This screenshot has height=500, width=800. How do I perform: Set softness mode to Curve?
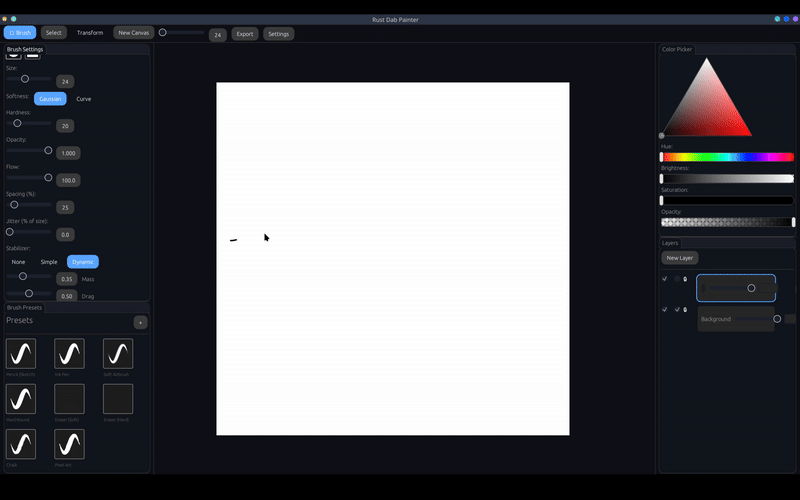tap(84, 99)
